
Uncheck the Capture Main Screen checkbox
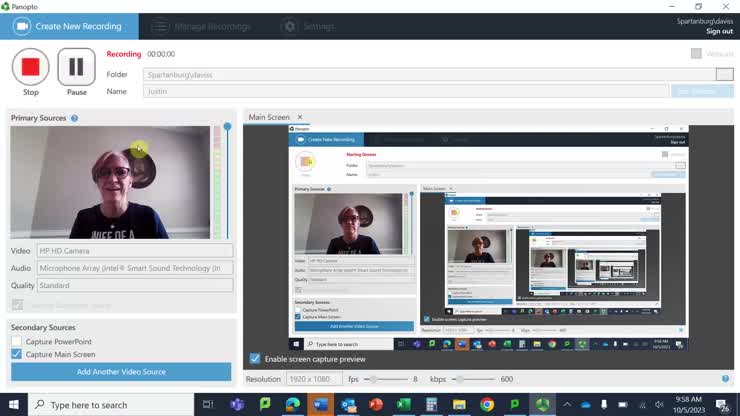(16, 354)
